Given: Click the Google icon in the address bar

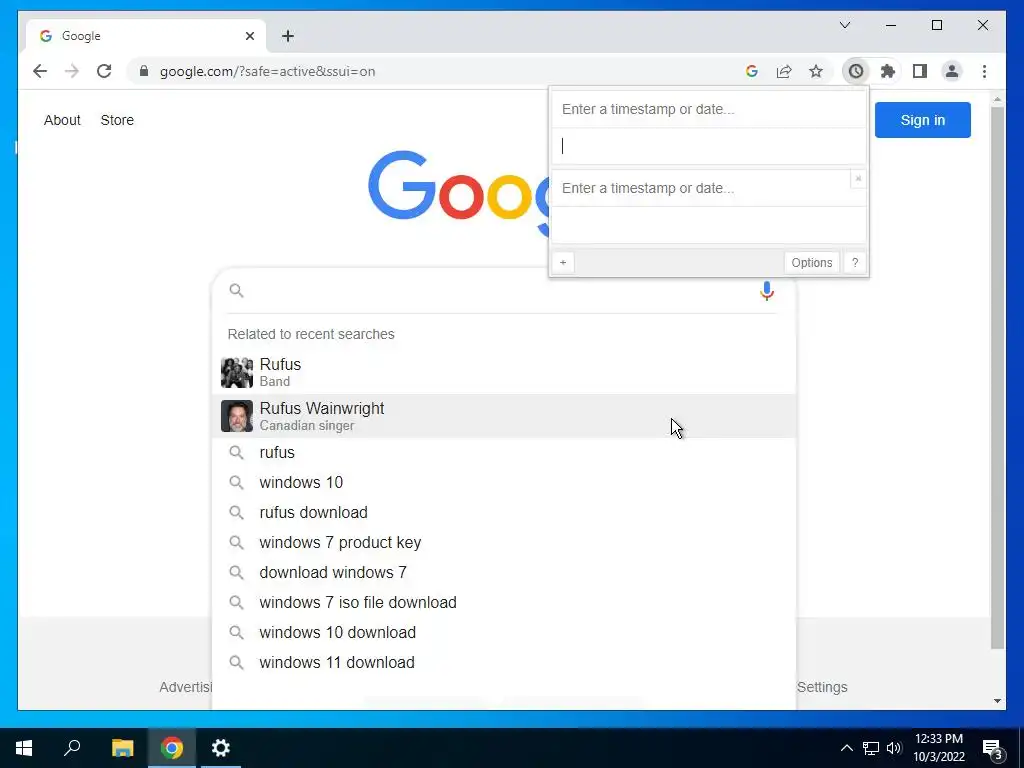Looking at the screenshot, I should [752, 71].
